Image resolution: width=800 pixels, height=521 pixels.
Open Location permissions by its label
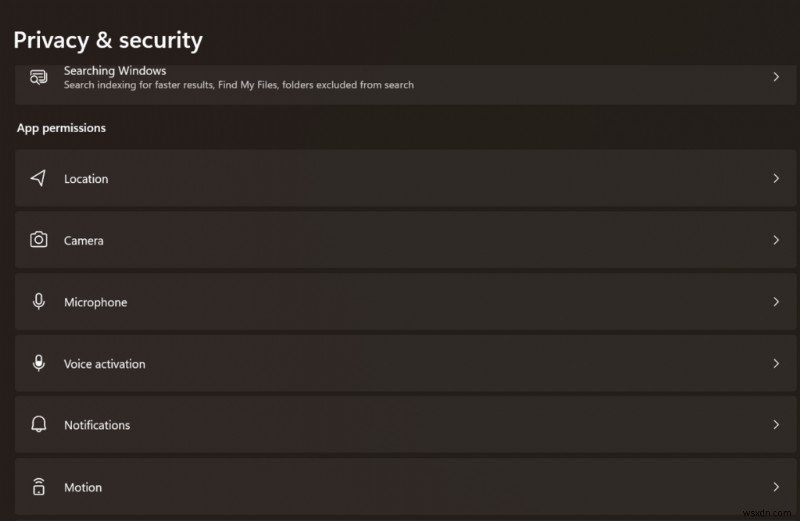[x=86, y=179]
